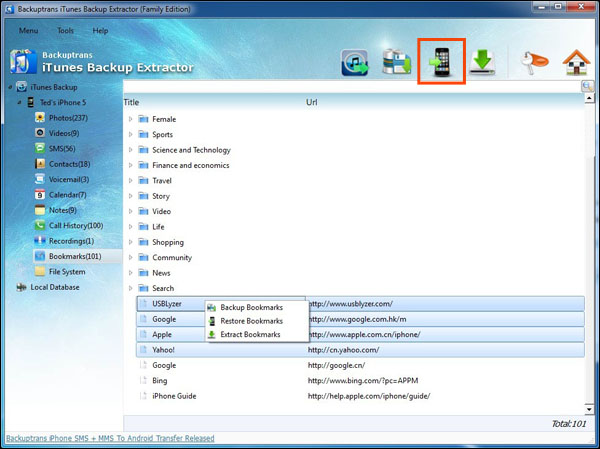Expand the Search bookmark folder
The image size is (600, 449).
pos(130,288)
